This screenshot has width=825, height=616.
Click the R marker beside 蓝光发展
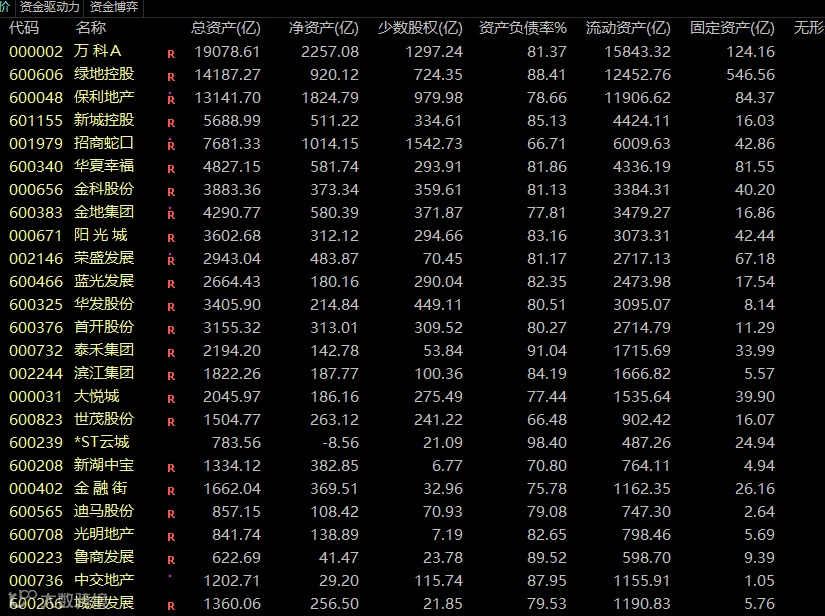[x=171, y=284]
